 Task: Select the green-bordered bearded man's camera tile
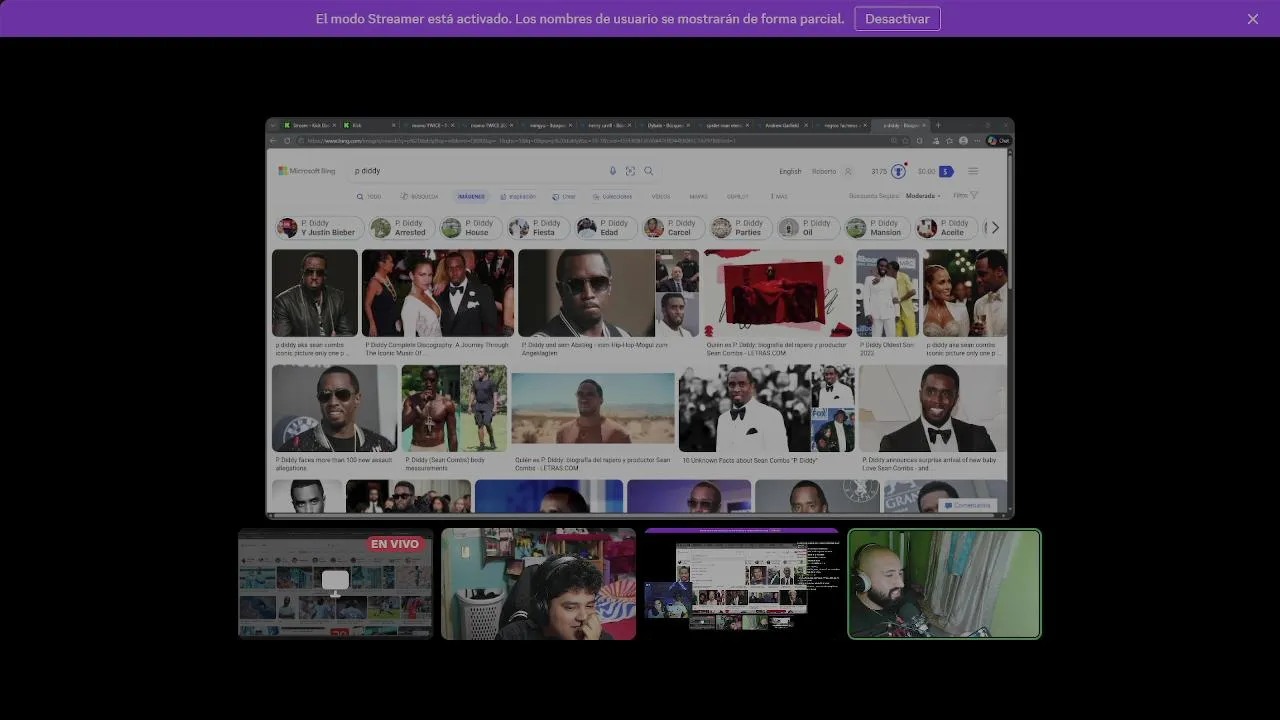[944, 584]
